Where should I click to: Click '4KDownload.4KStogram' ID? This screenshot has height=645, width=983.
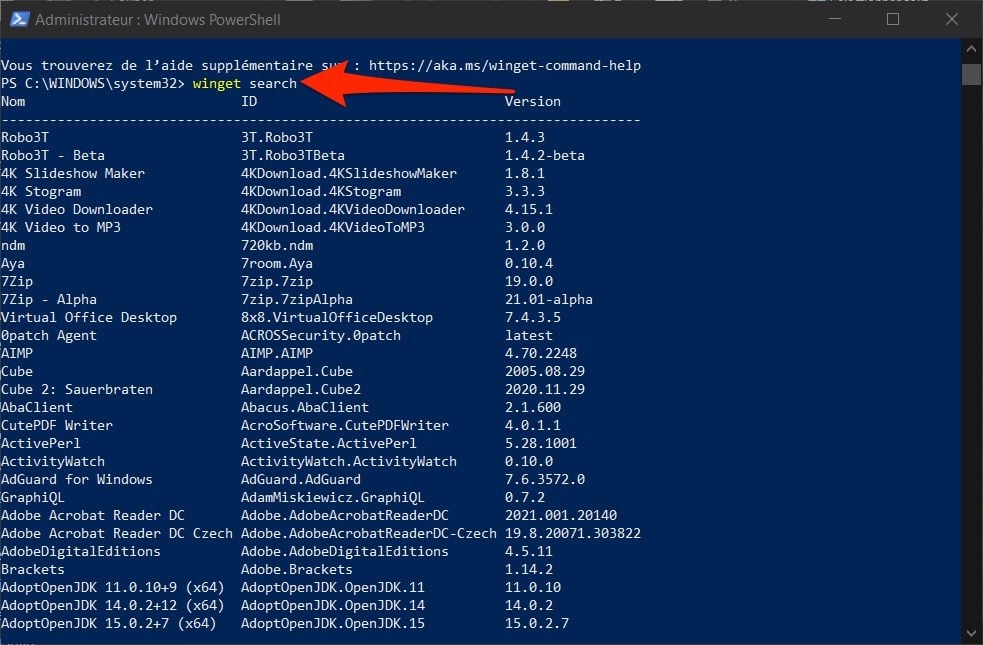click(x=321, y=191)
